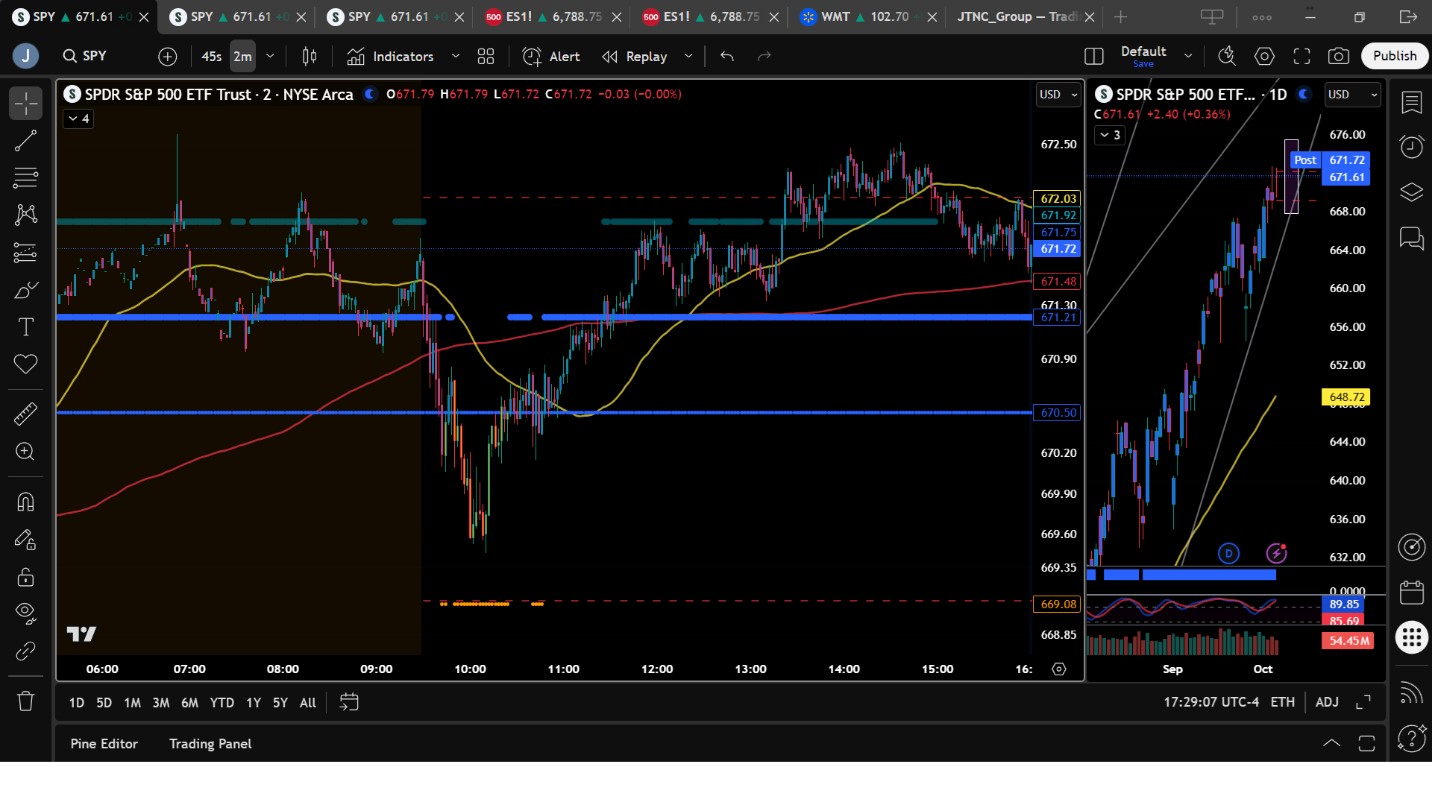The width and height of the screenshot is (1432, 805).
Task: Open quick search with the lightning magnifier
Action: [x=1227, y=57]
